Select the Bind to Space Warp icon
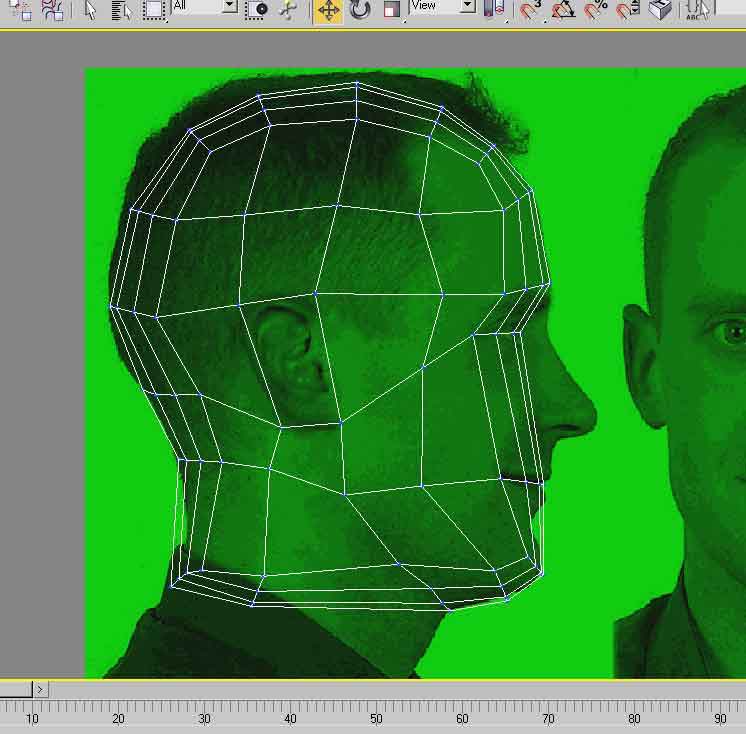Screen dimensions: 746x734 52,10
